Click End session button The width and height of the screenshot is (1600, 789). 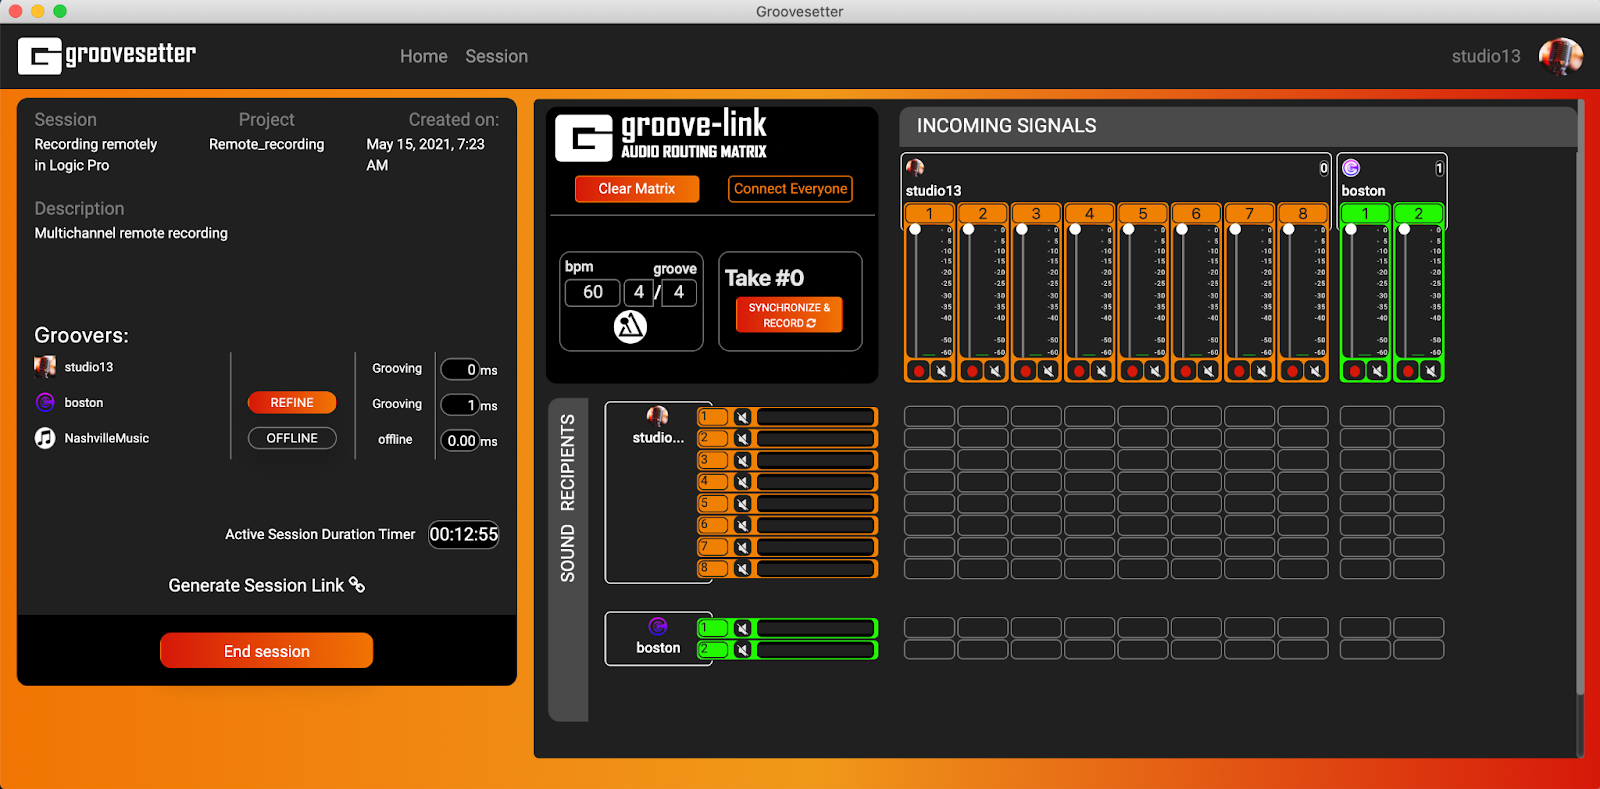click(267, 651)
